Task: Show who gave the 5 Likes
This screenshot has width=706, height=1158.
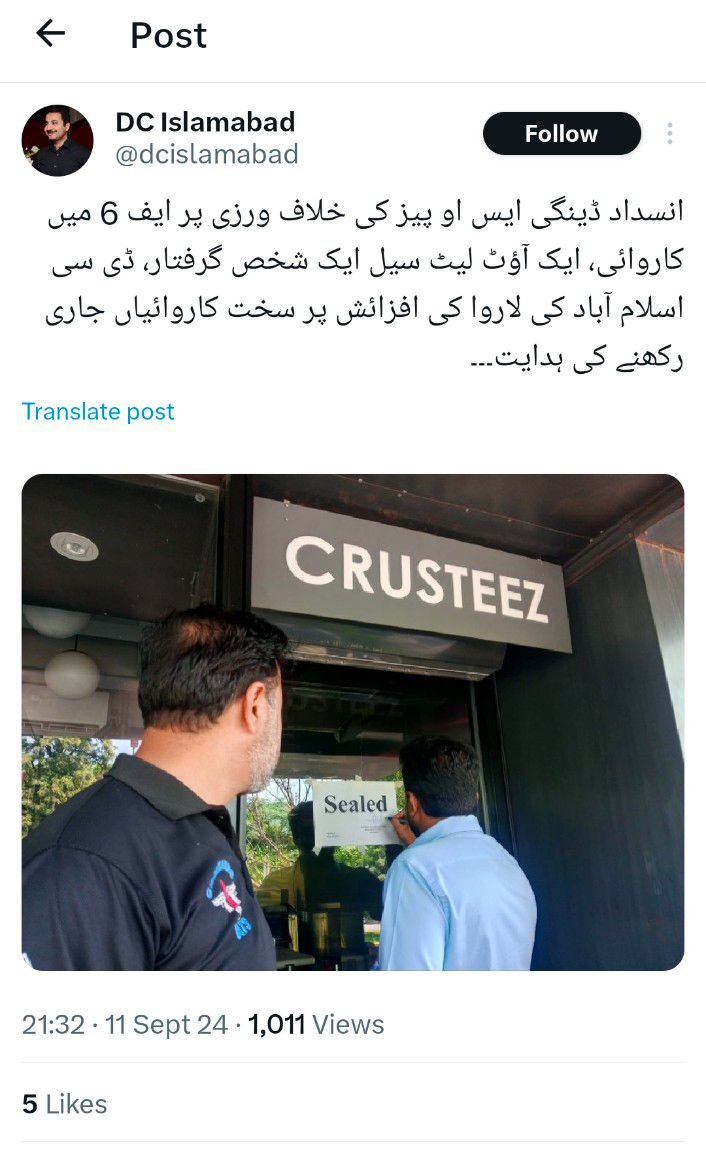Action: 64,1104
